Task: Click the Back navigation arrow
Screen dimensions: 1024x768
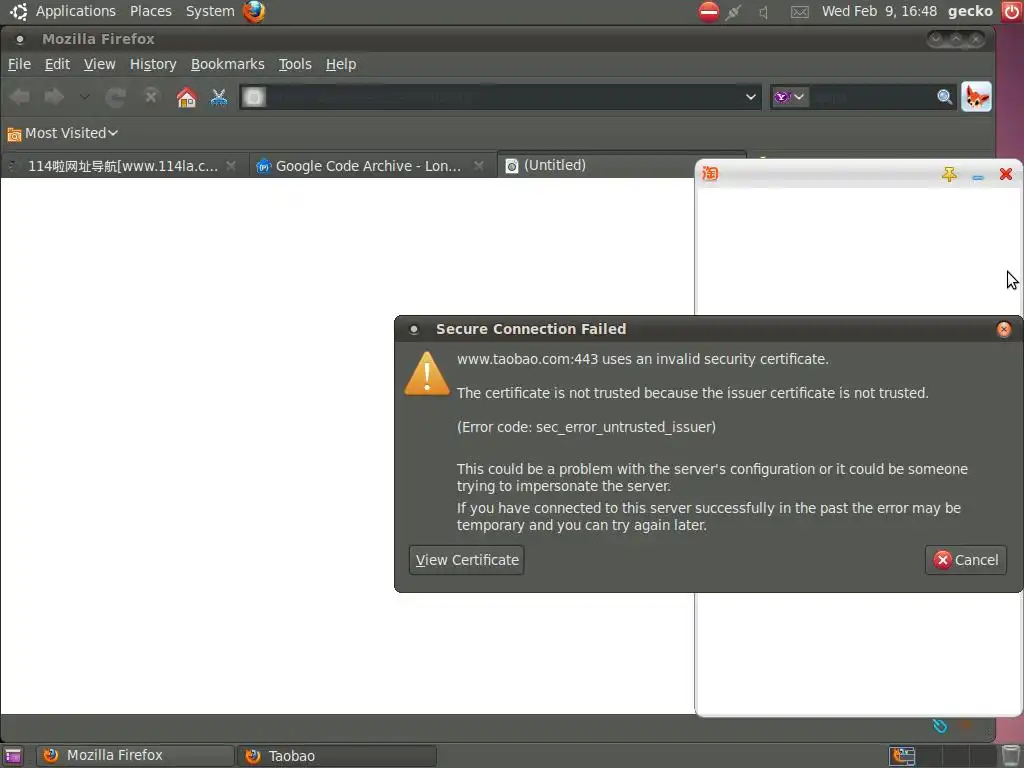Action: point(20,97)
